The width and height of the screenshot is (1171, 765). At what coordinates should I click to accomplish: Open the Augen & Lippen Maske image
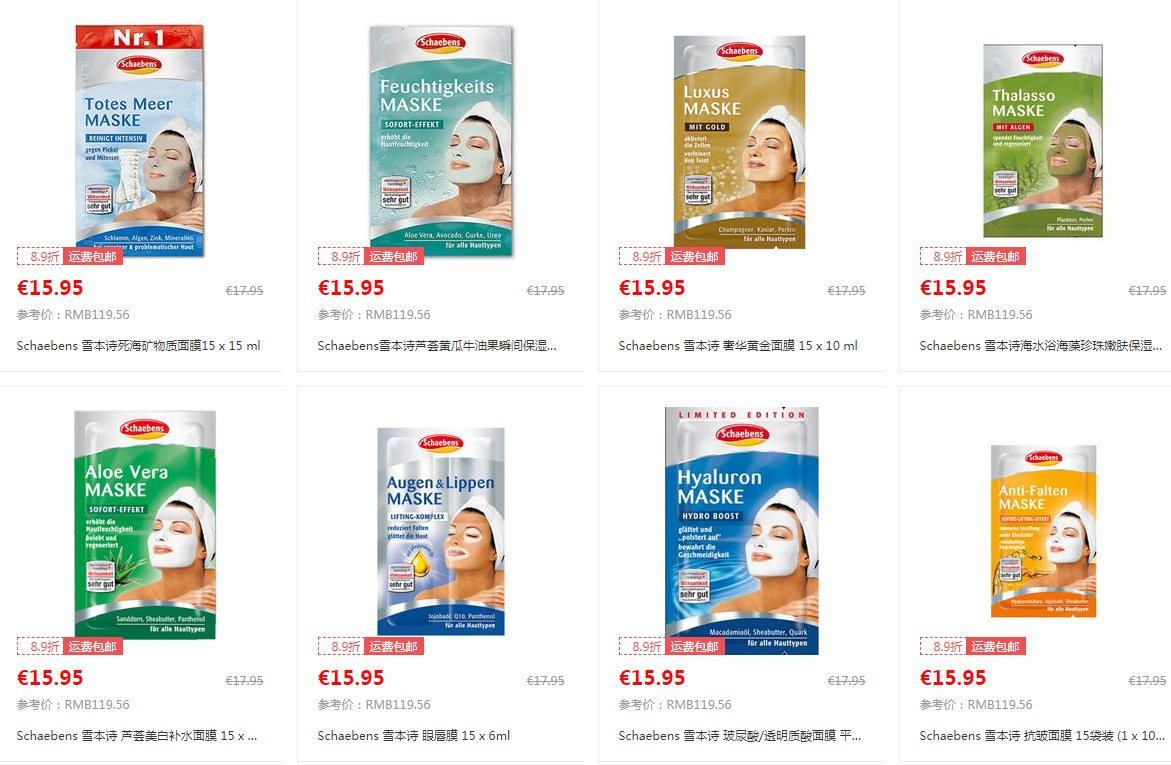click(441, 531)
